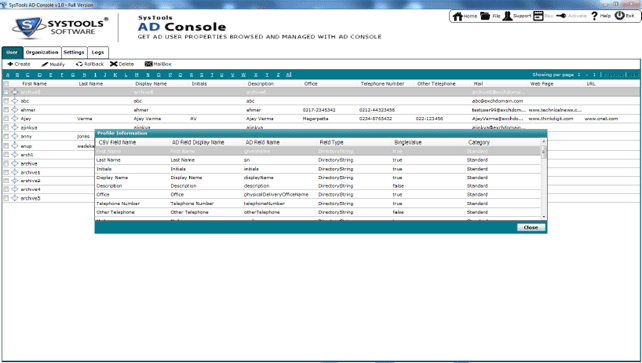Click the Exit power icon
This screenshot has height=363, width=642.
tap(619, 16)
